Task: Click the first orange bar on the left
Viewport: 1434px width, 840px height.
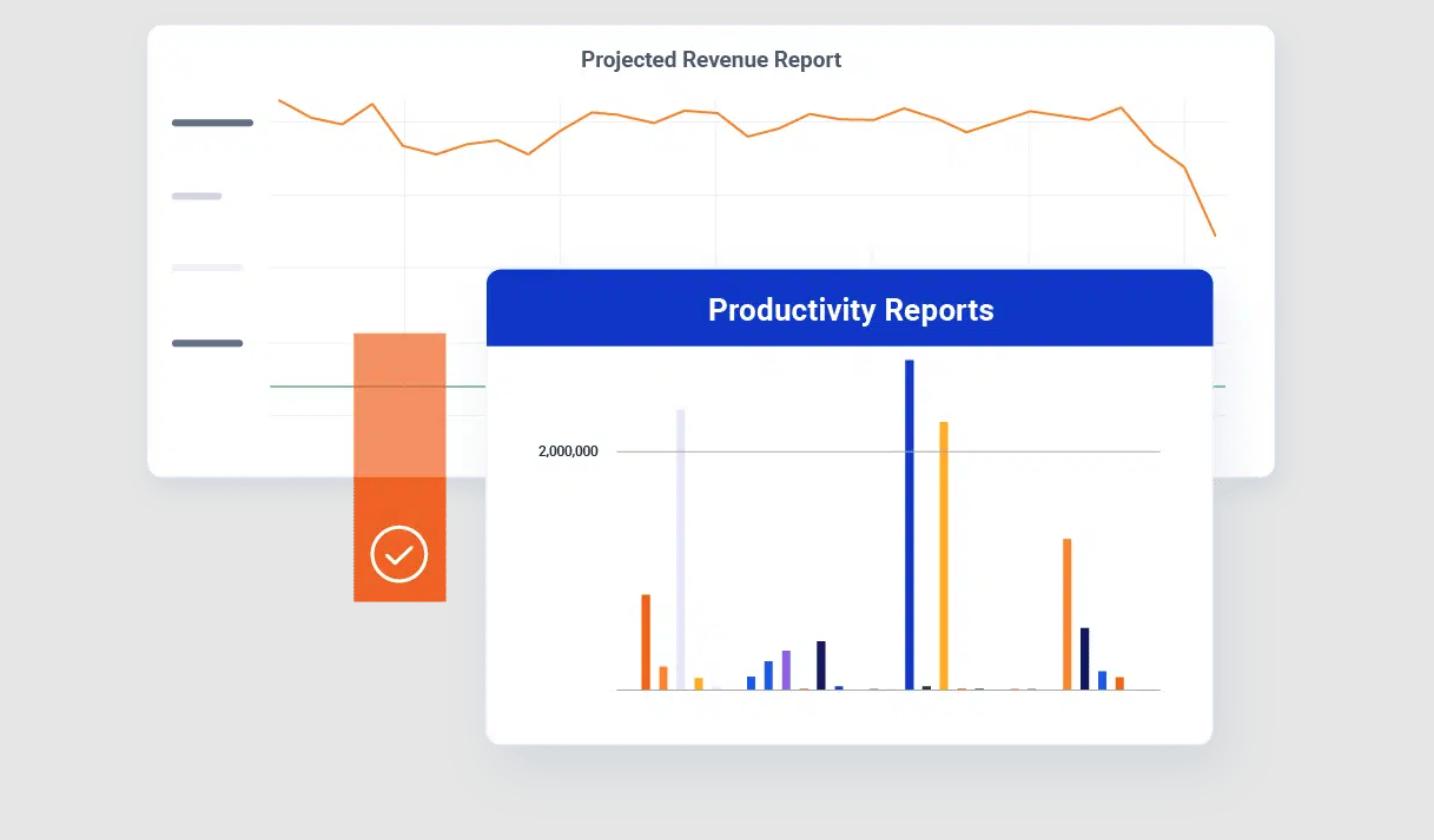Action: (646, 642)
